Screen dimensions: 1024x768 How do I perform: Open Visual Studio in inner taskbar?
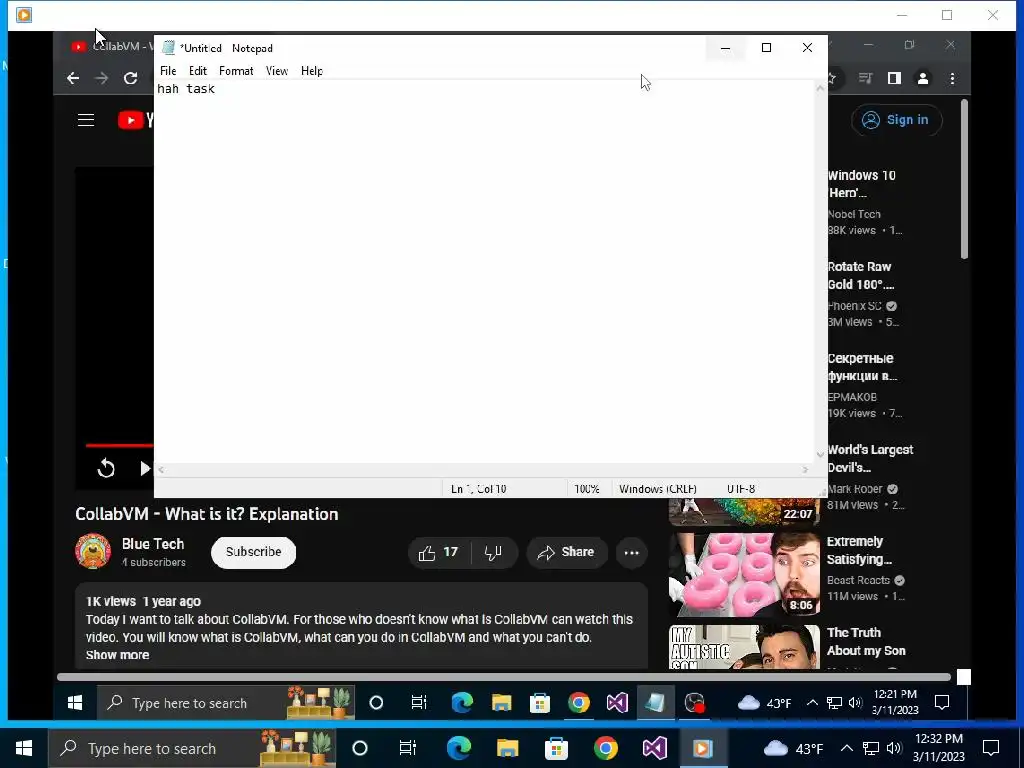(617, 703)
